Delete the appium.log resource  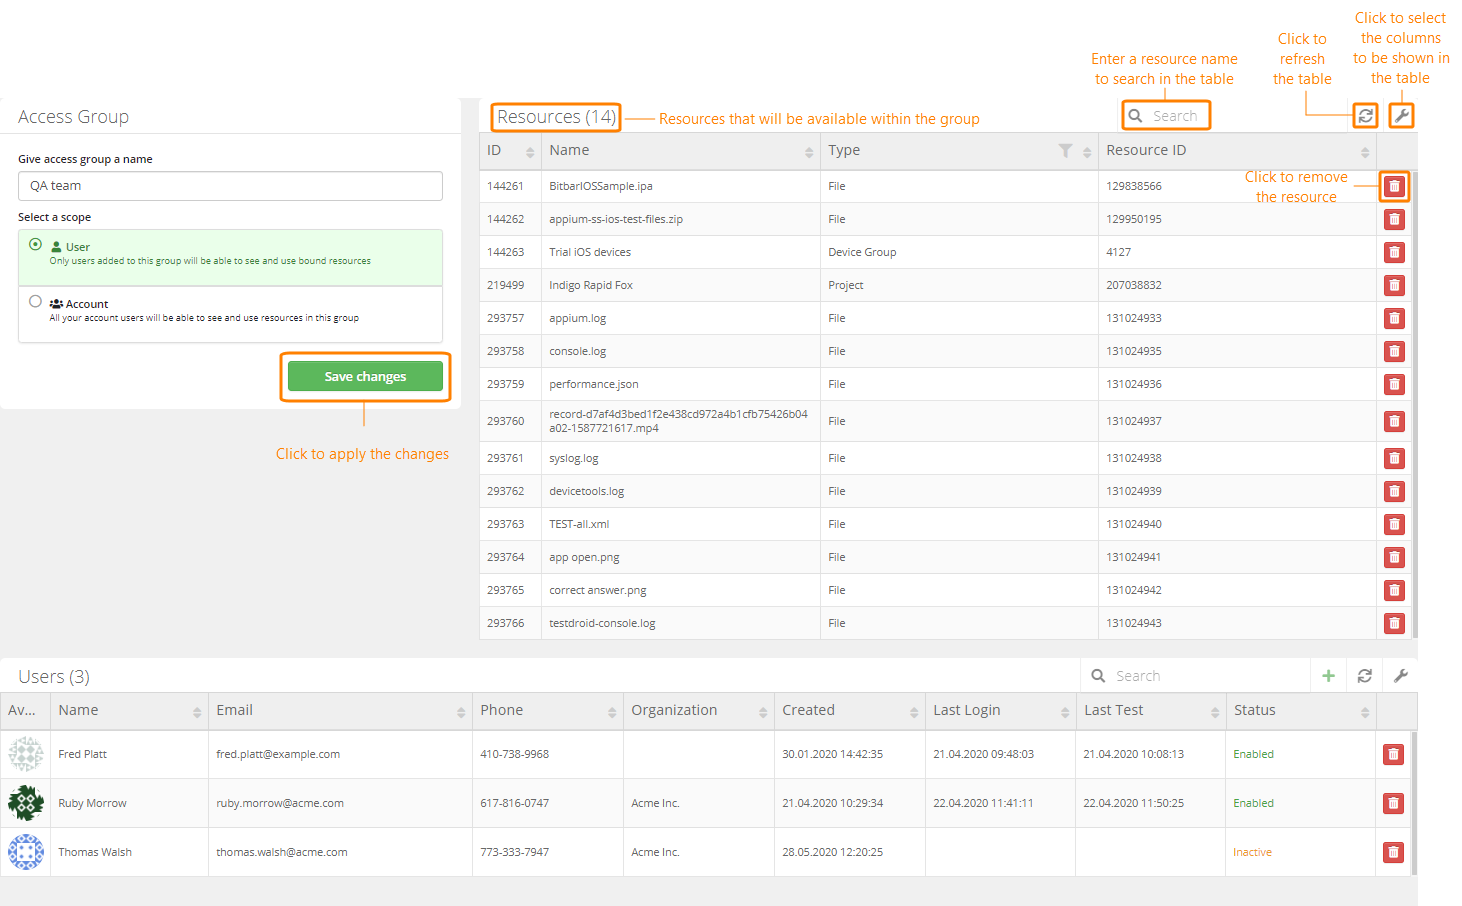coord(1394,318)
